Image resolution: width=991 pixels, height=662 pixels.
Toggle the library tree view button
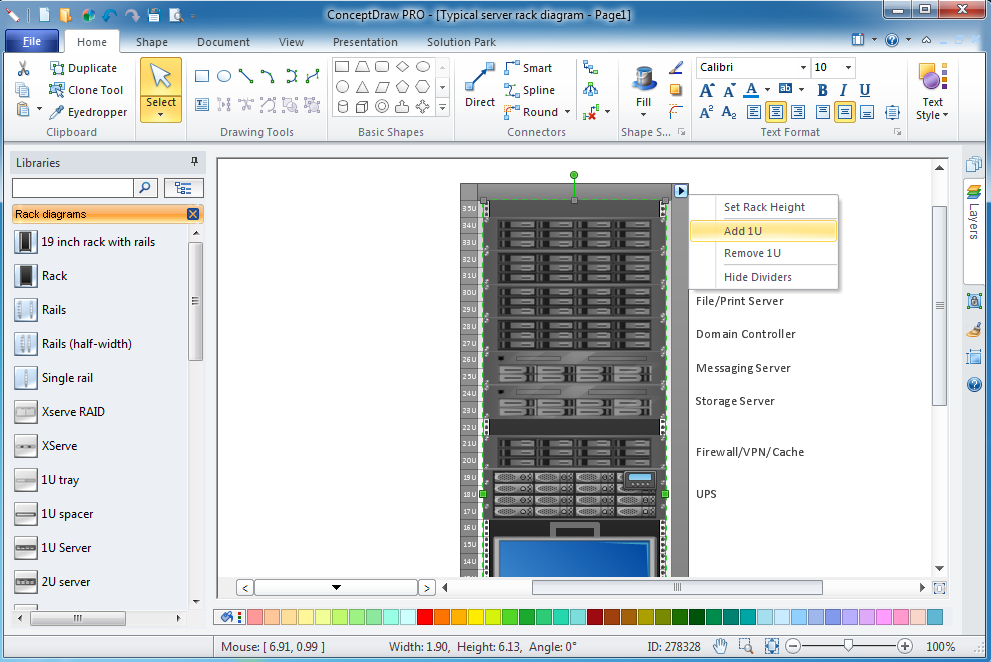[x=183, y=188]
